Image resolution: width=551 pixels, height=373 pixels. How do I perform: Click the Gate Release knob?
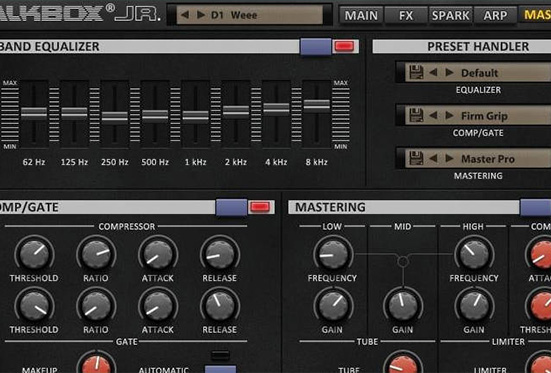(220, 306)
